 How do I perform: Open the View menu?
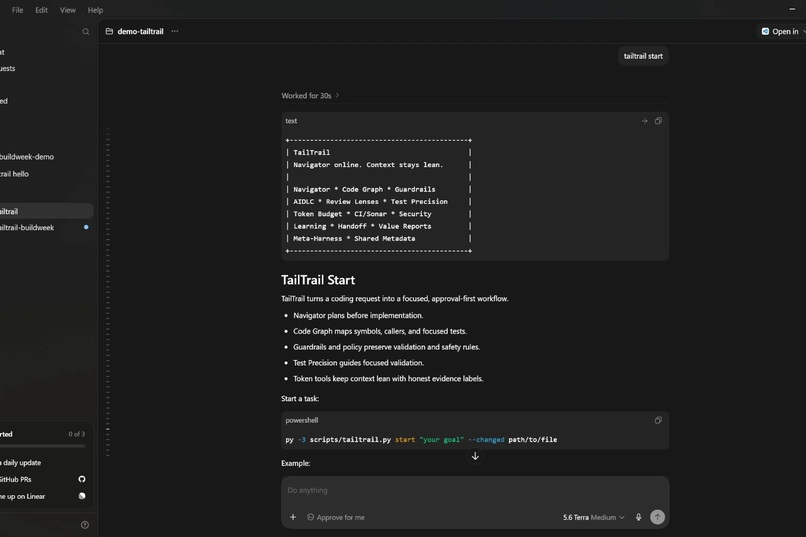pos(67,10)
